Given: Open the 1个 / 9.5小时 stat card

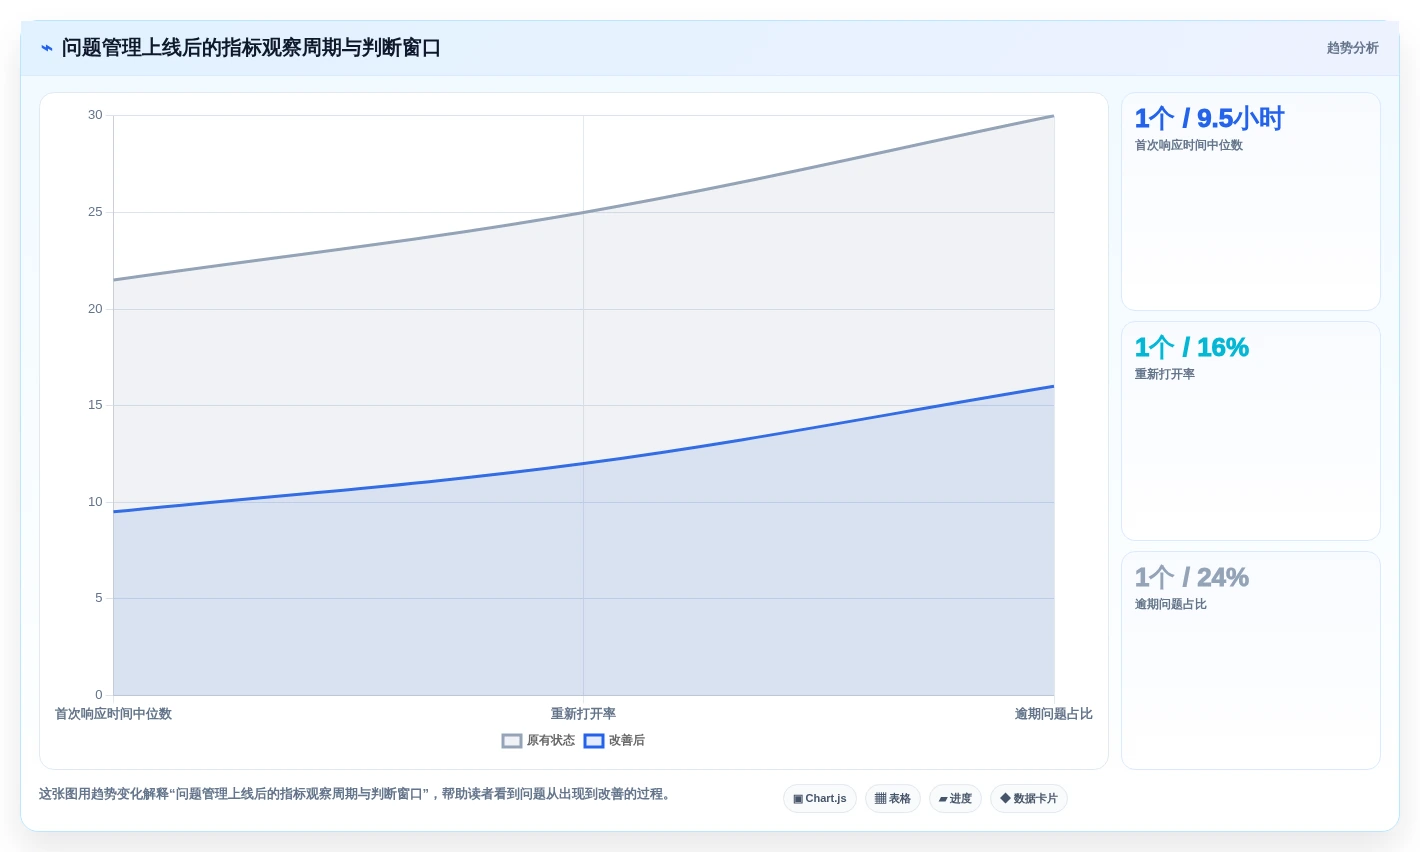Looking at the screenshot, I should [x=1251, y=202].
